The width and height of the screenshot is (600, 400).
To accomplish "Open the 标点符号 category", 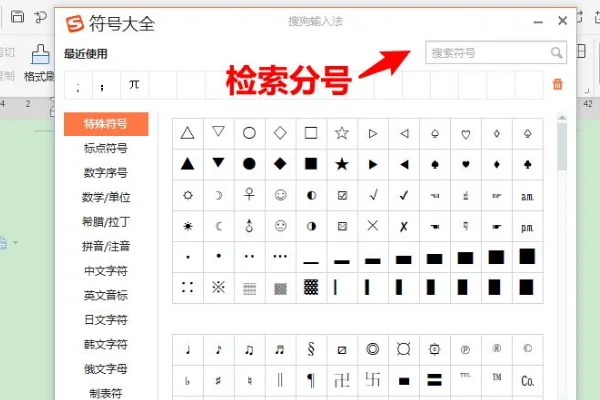I will tap(106, 148).
